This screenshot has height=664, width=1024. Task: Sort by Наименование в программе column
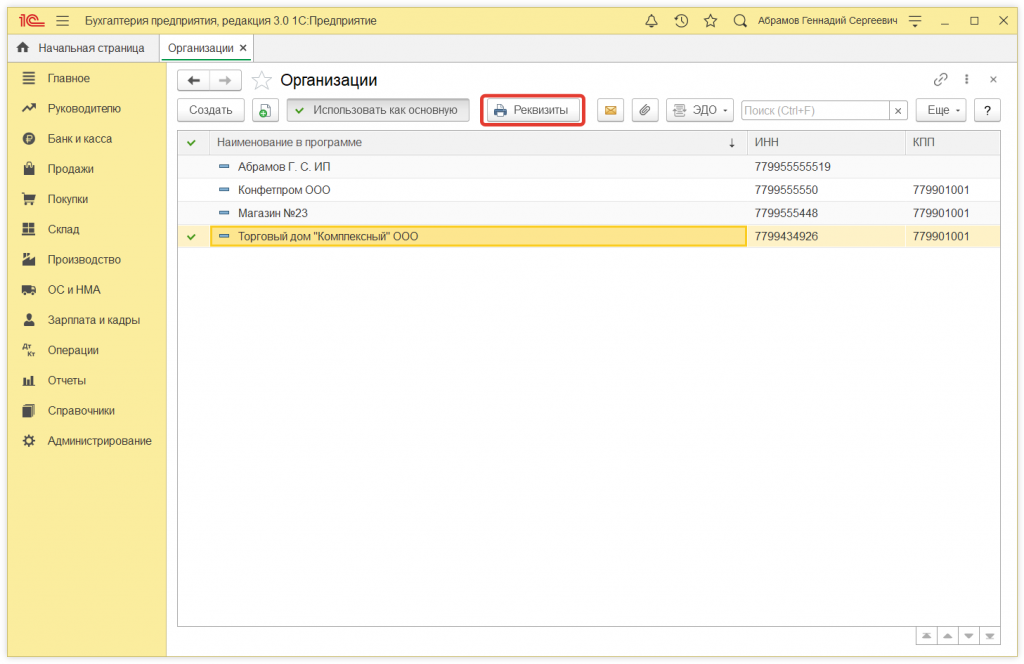point(470,143)
